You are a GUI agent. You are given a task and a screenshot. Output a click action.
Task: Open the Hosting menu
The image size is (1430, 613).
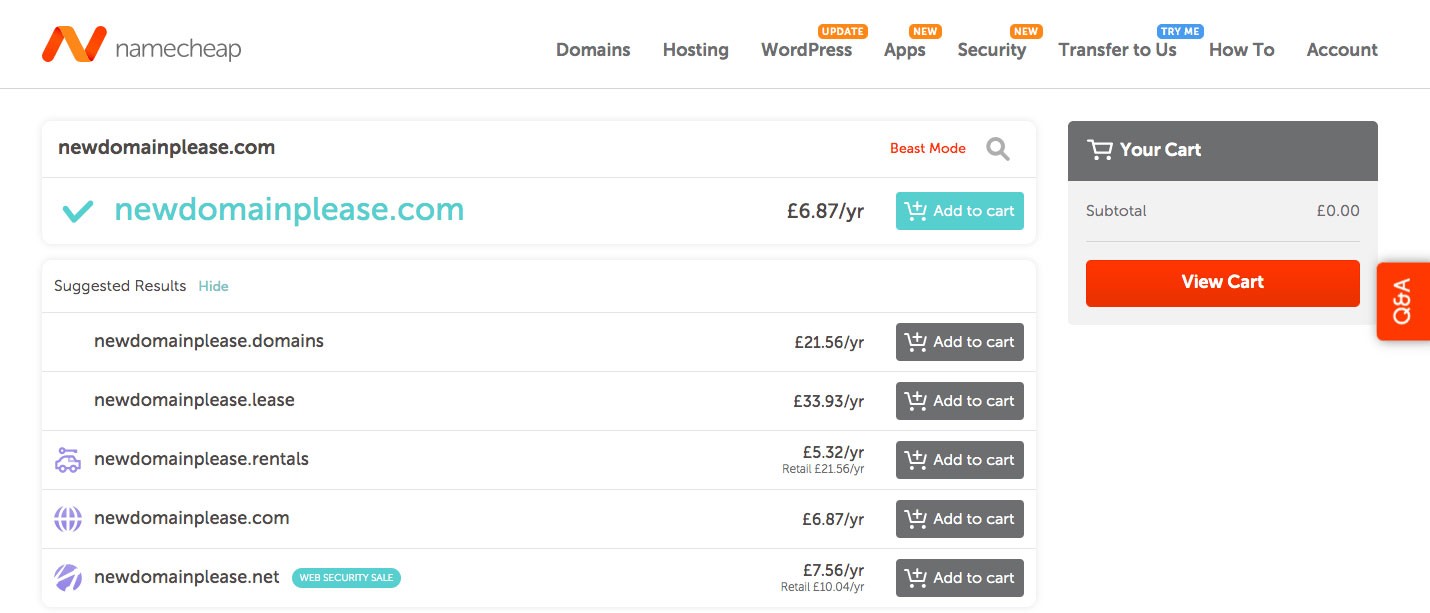pos(695,50)
